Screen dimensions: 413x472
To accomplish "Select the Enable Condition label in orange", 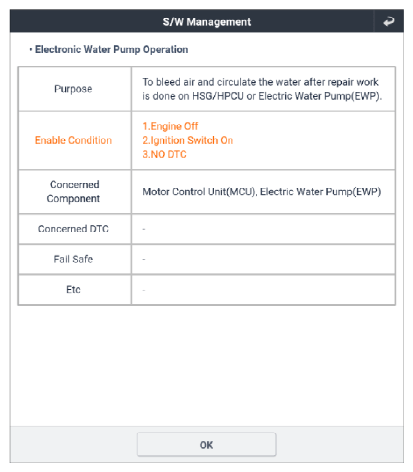I will tap(73, 140).
